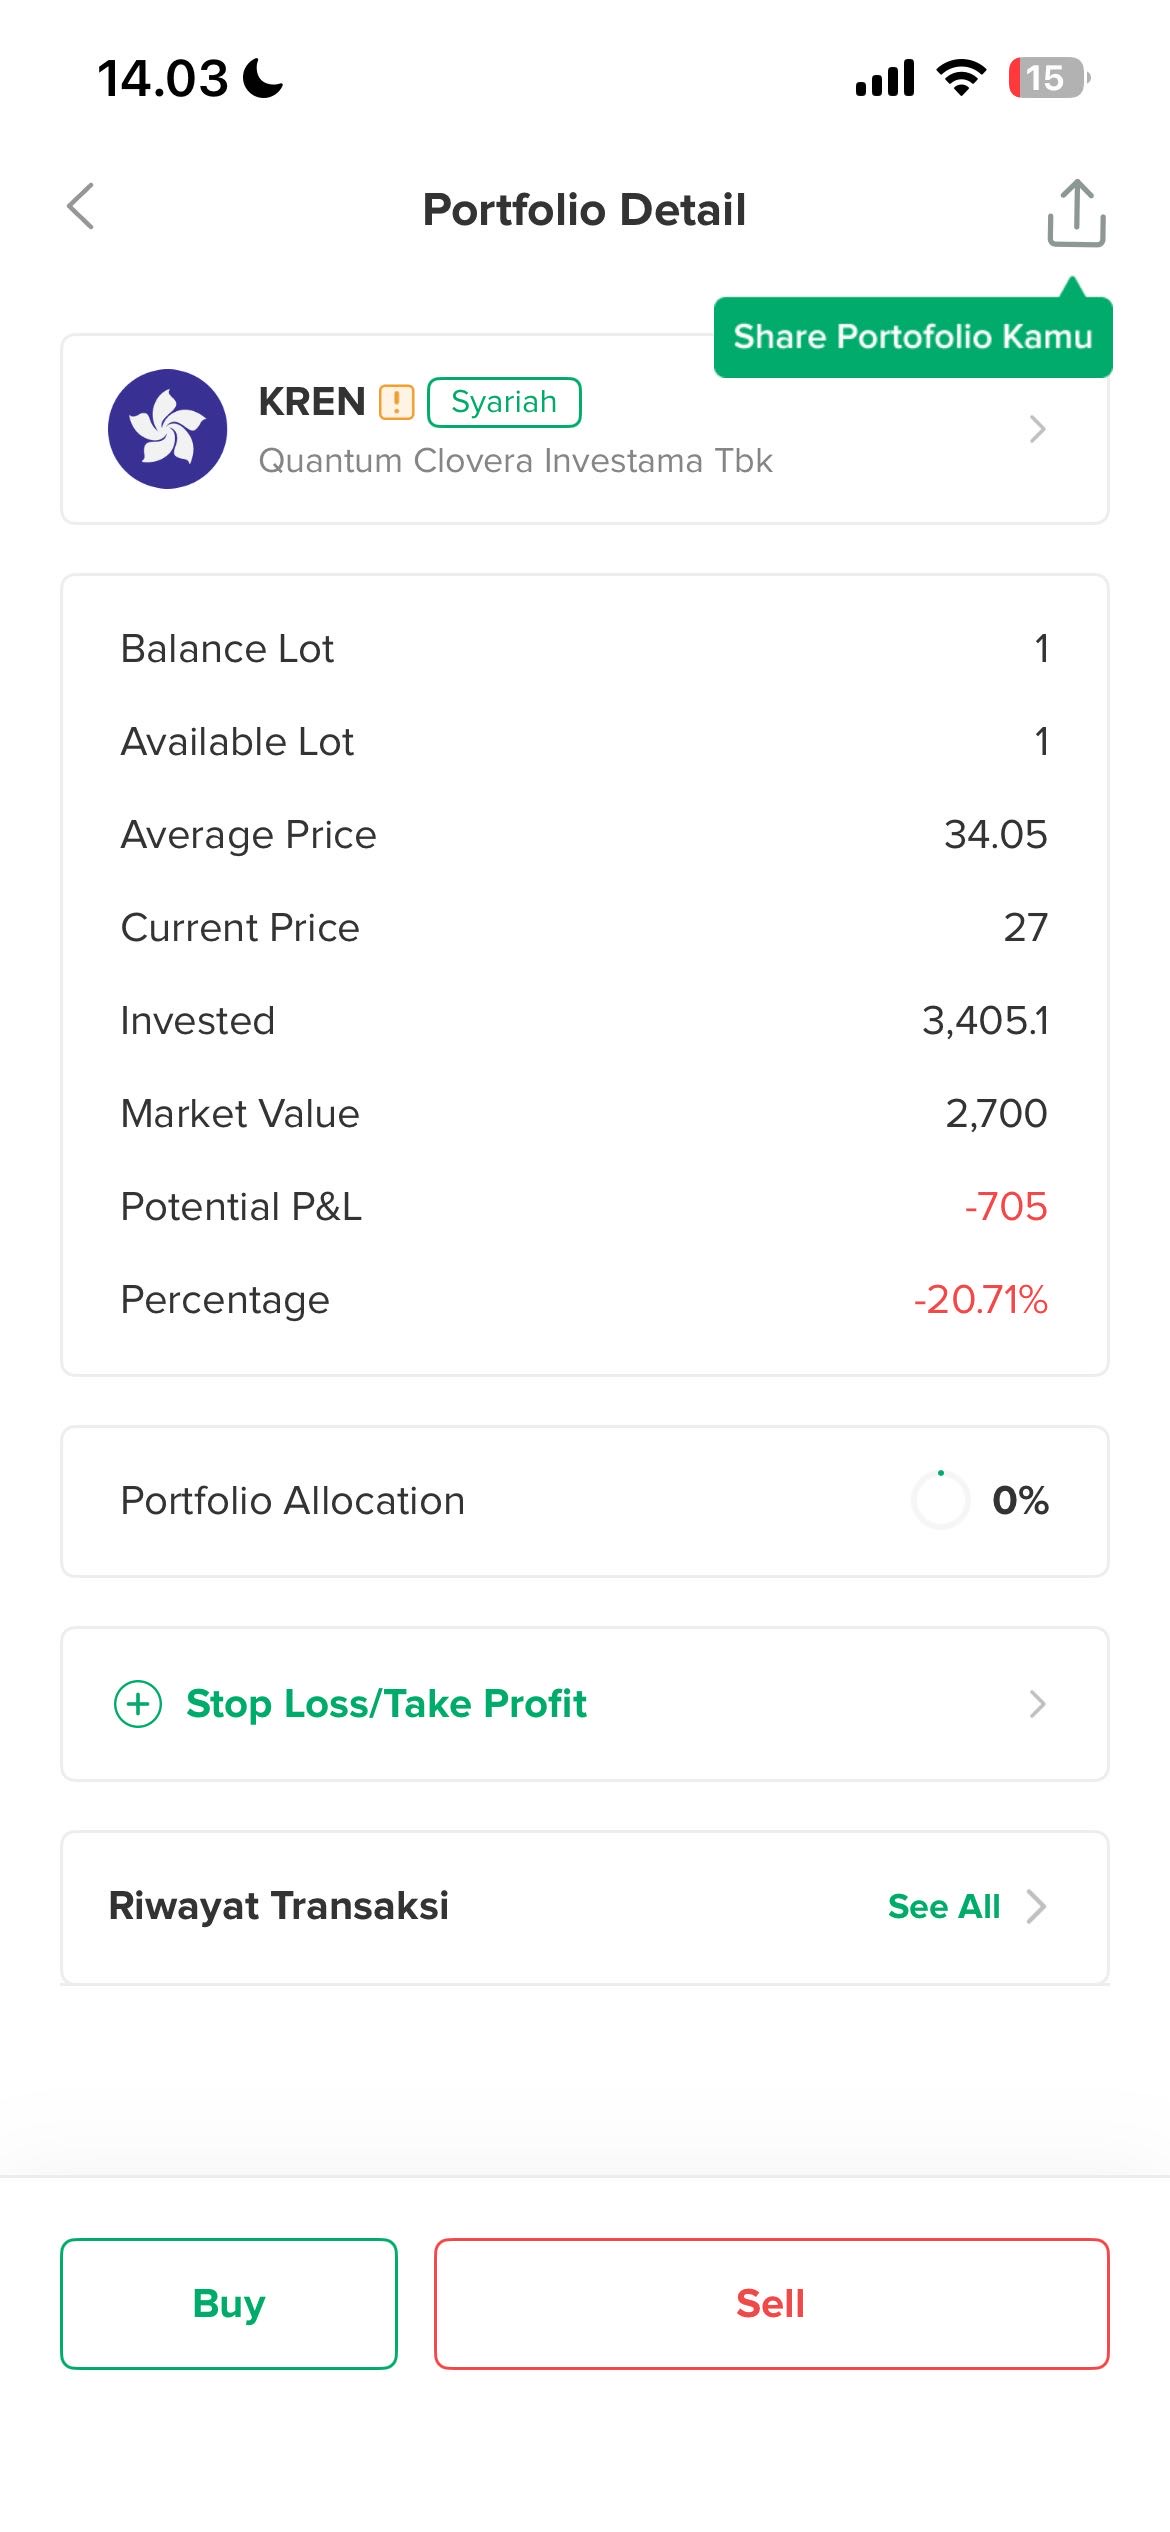This screenshot has height=2532, width=1170.
Task: Tap the Riwayat Transaksi heading
Action: point(278,1906)
